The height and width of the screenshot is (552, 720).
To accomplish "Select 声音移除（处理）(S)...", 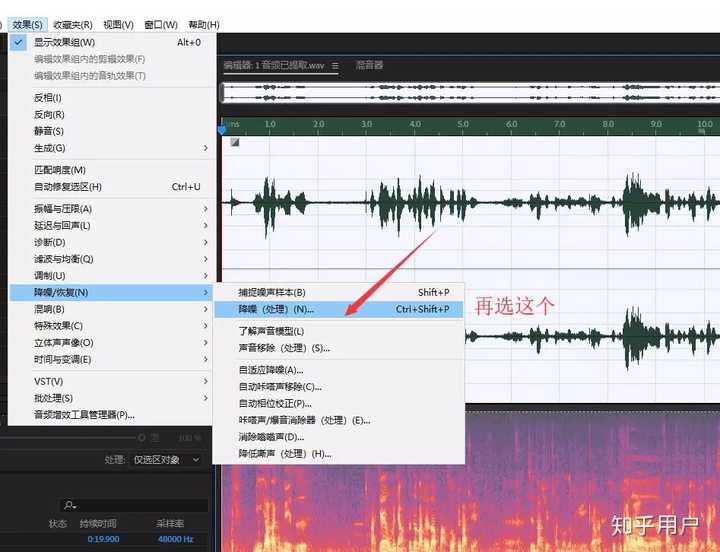I will 339,348.
